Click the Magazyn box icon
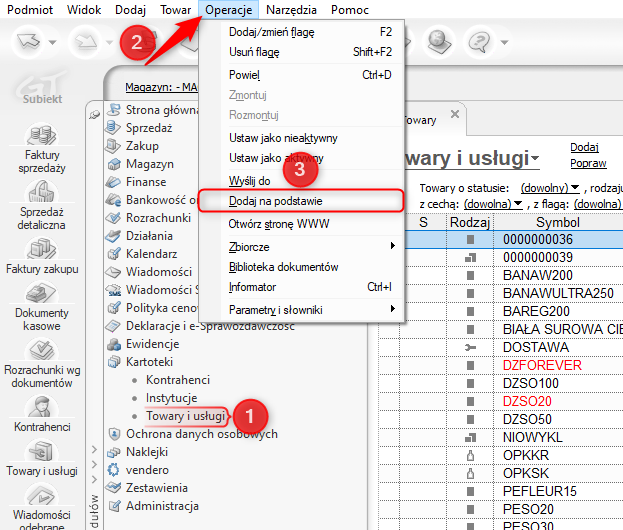 click(x=114, y=164)
